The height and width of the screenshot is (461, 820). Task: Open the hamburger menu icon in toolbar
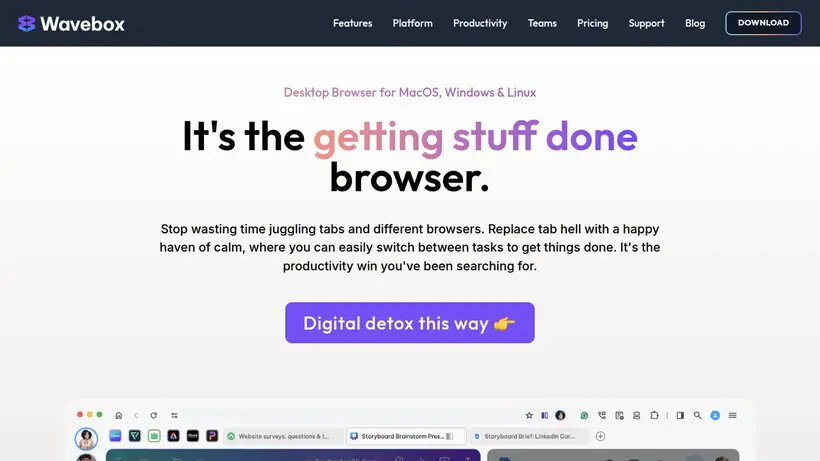733,416
